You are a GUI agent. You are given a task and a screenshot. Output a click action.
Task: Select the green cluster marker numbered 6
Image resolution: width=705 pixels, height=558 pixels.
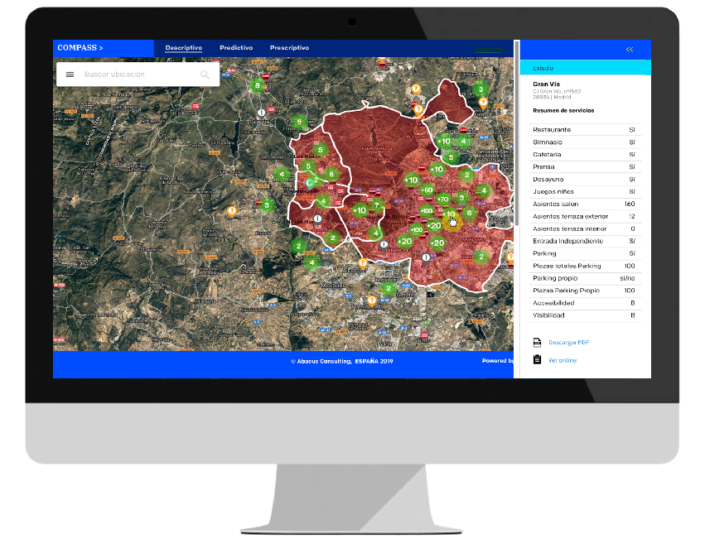coord(331,174)
